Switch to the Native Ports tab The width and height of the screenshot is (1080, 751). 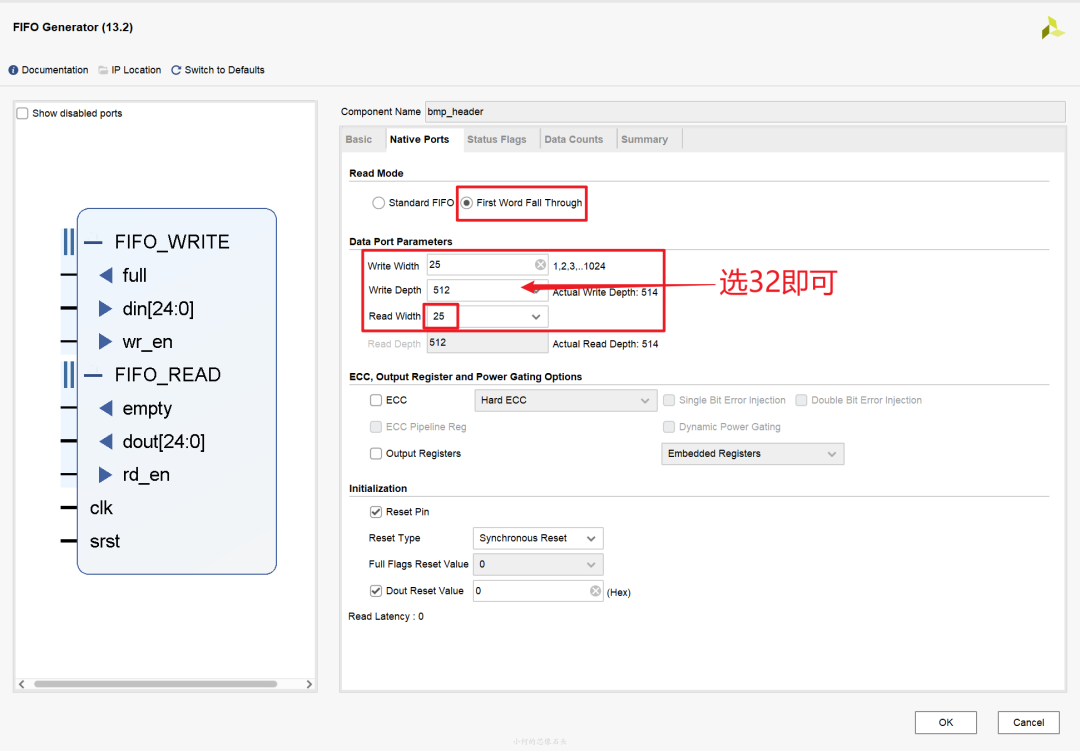point(419,140)
